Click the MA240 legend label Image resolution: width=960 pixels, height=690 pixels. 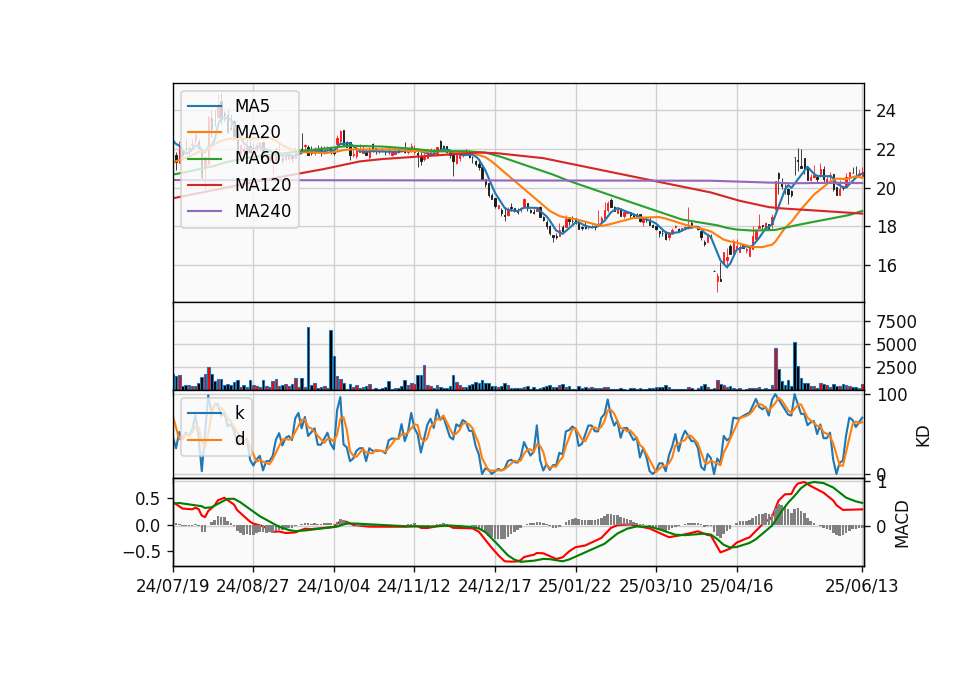pyautogui.click(x=263, y=211)
